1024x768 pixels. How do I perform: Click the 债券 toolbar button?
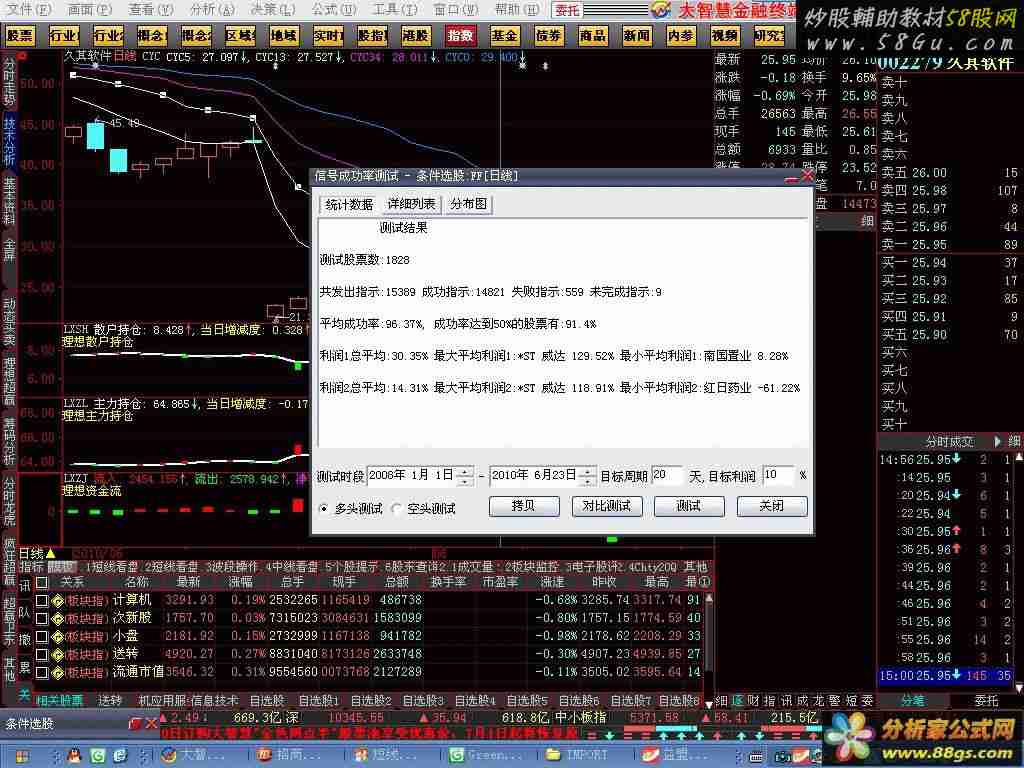pos(548,36)
